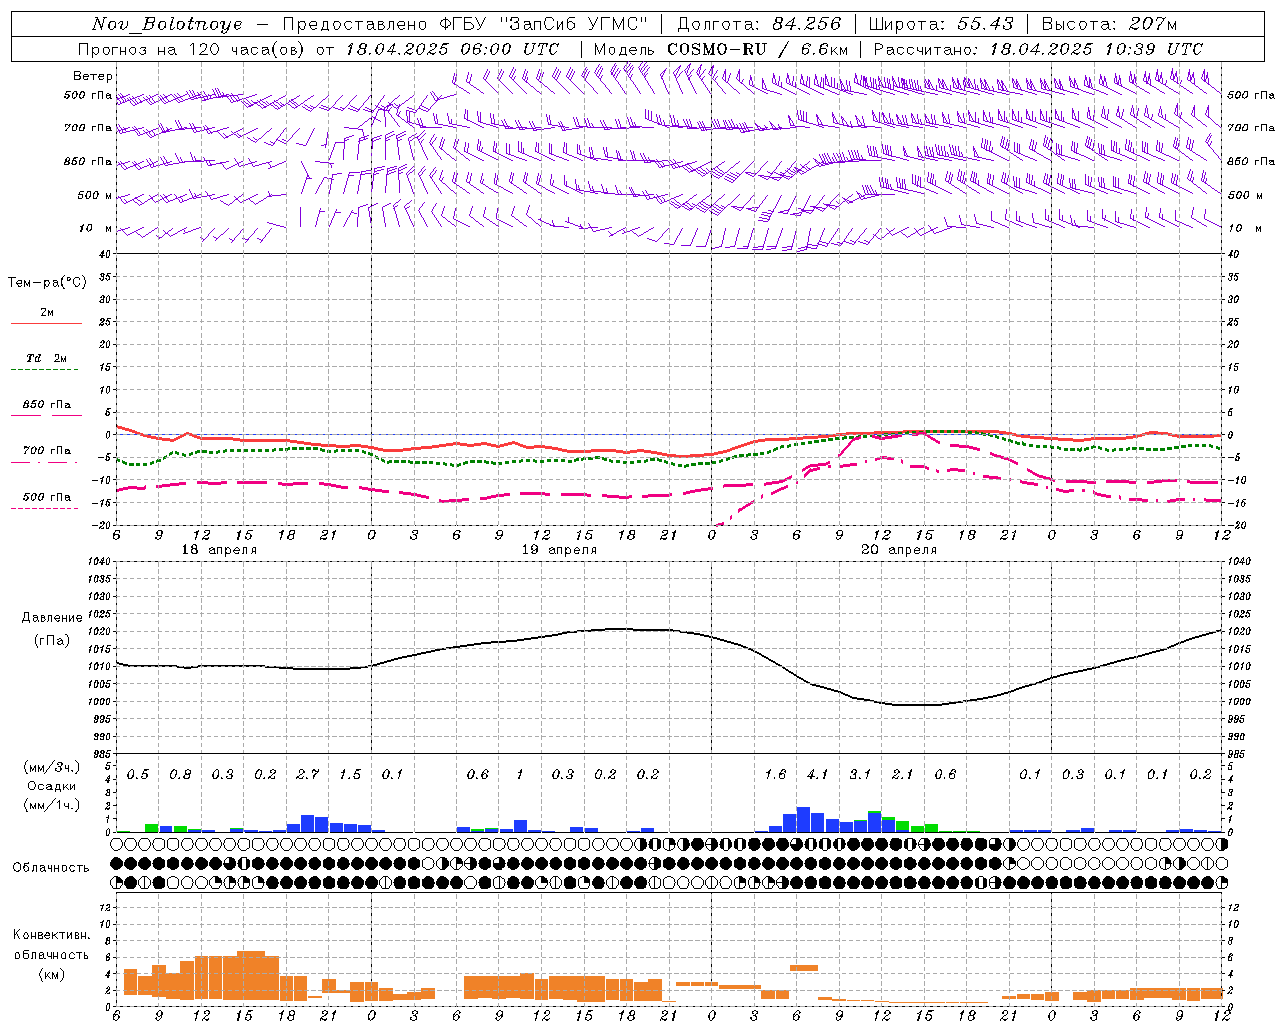This screenshot has height=1024, width=1280.
Task: Click the precipitation value "4.1"
Action: pos(818,774)
